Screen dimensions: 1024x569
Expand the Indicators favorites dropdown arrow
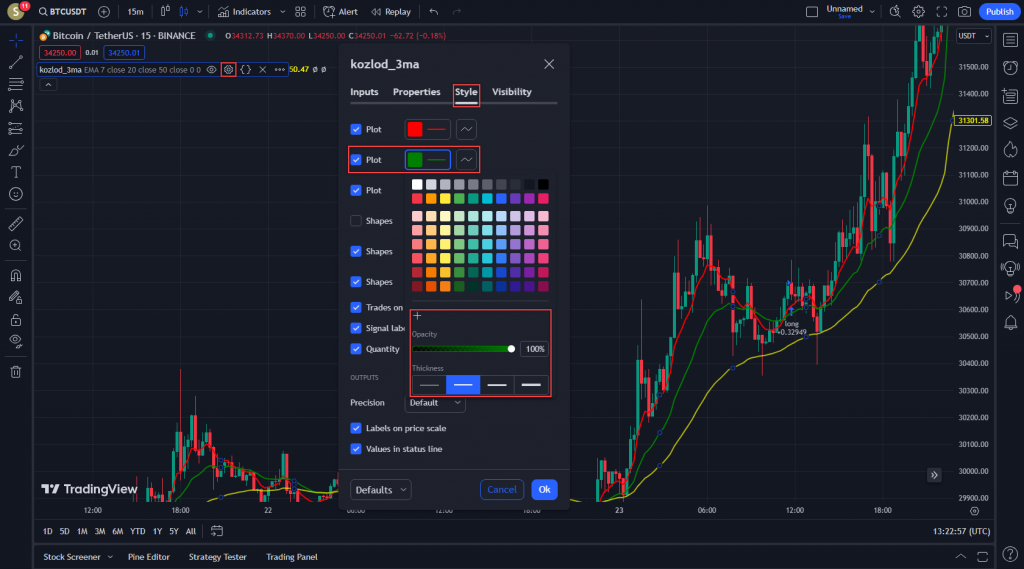282,12
